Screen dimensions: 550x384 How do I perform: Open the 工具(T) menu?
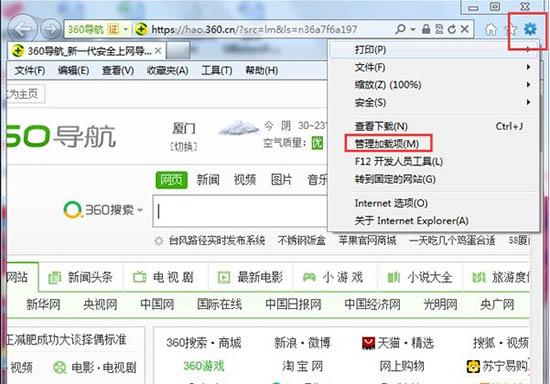click(x=217, y=71)
